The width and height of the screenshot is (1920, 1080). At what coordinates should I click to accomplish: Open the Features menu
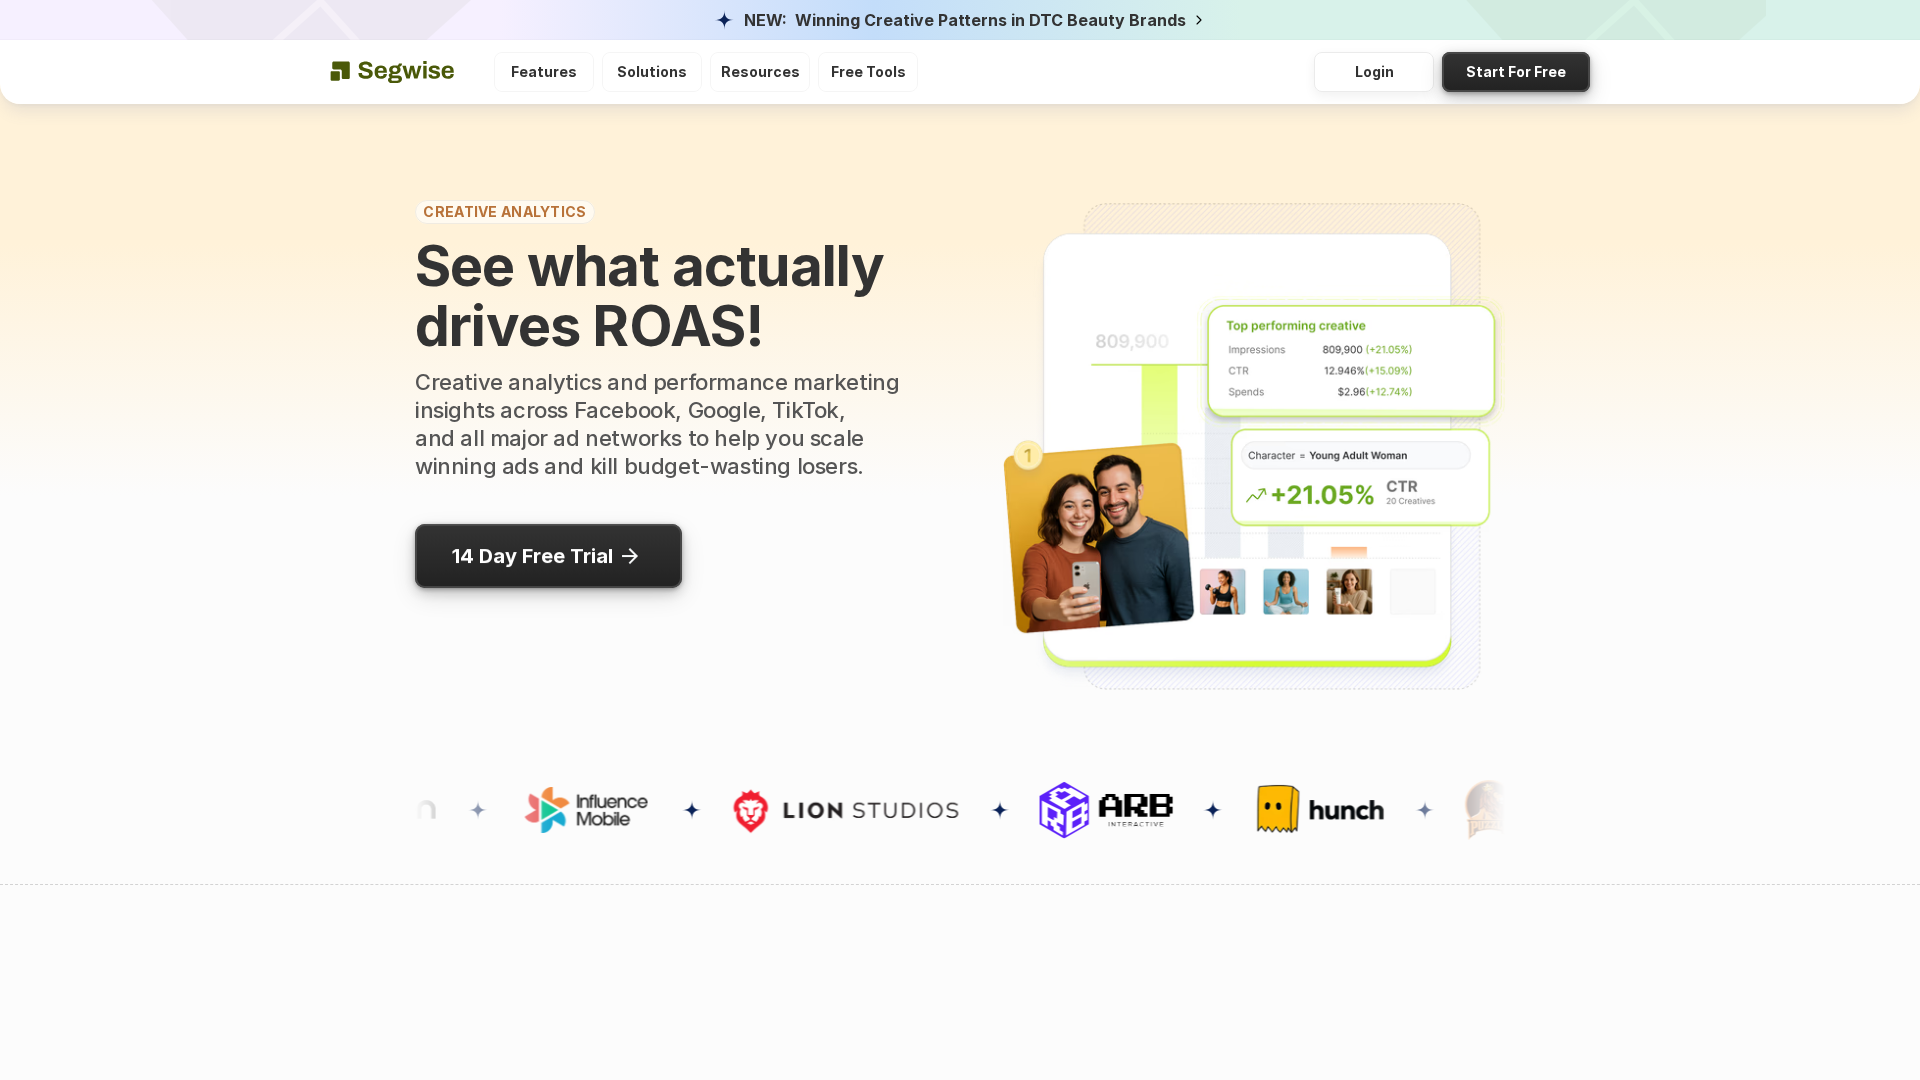tap(543, 71)
